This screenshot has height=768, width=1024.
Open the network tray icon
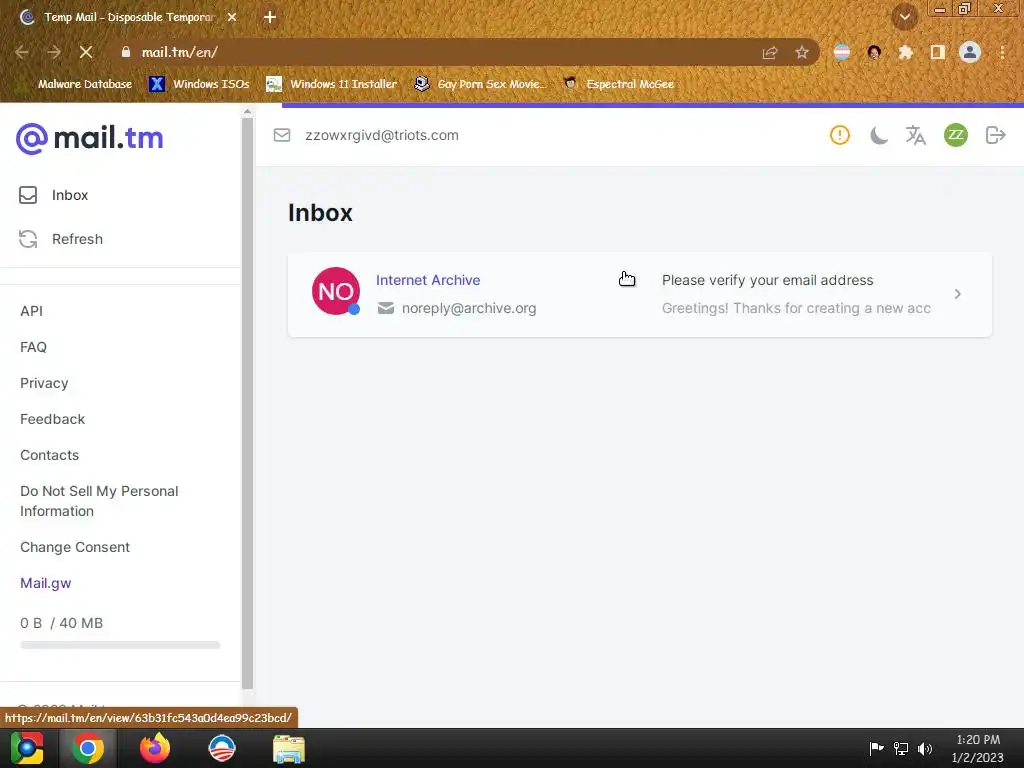(x=901, y=748)
